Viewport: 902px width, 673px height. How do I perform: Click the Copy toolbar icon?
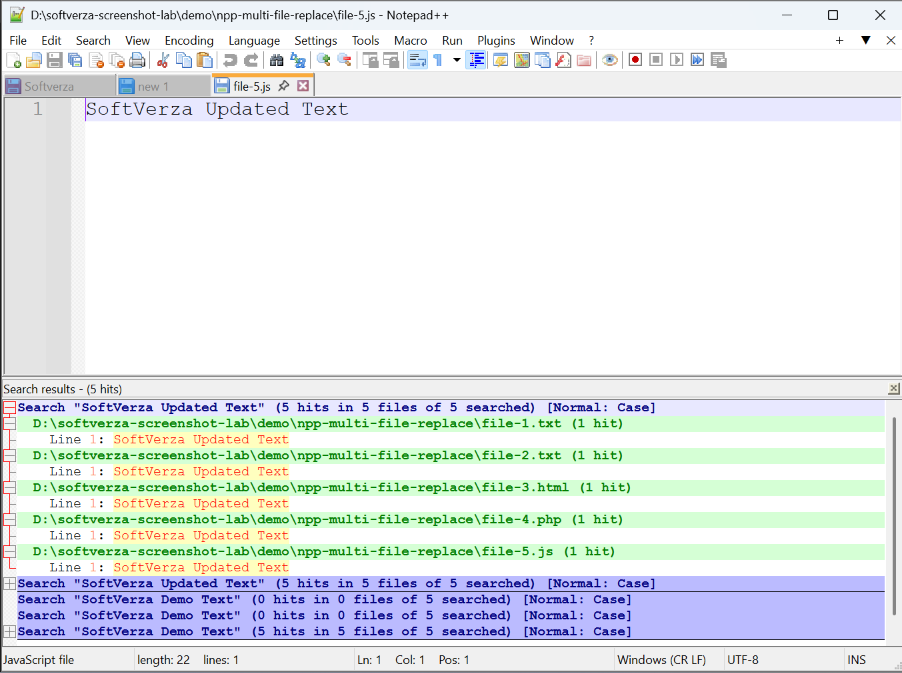click(184, 60)
